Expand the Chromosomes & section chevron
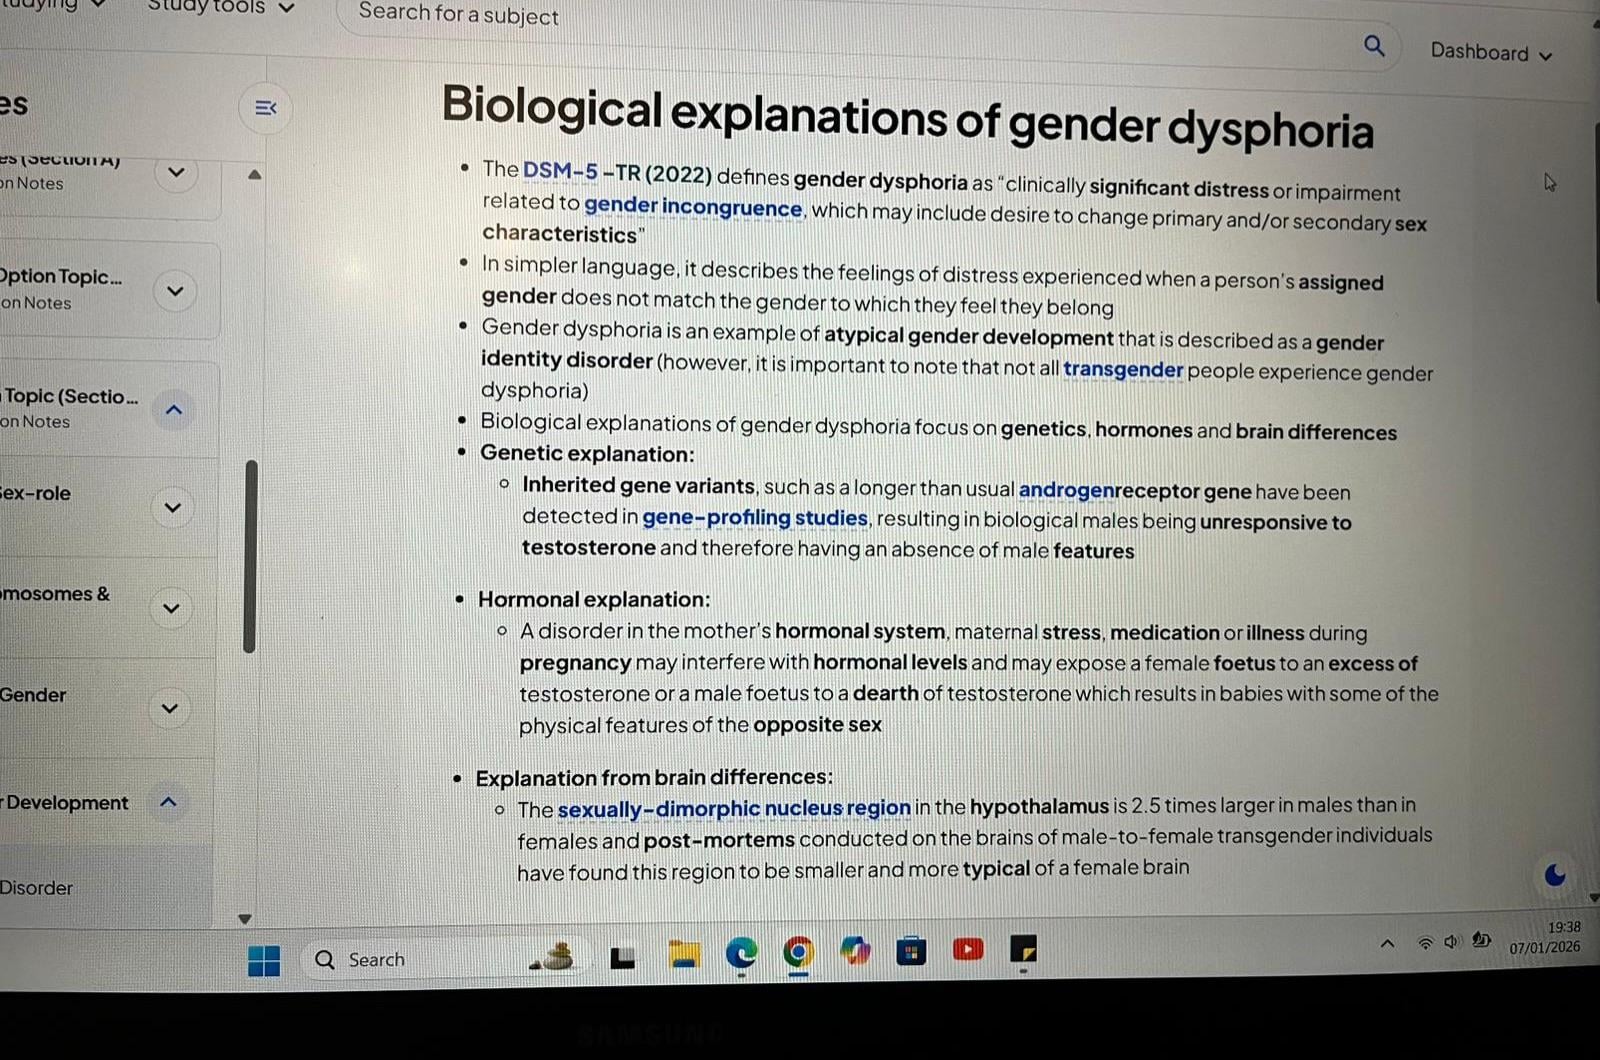This screenshot has width=1600, height=1060. click(171, 608)
